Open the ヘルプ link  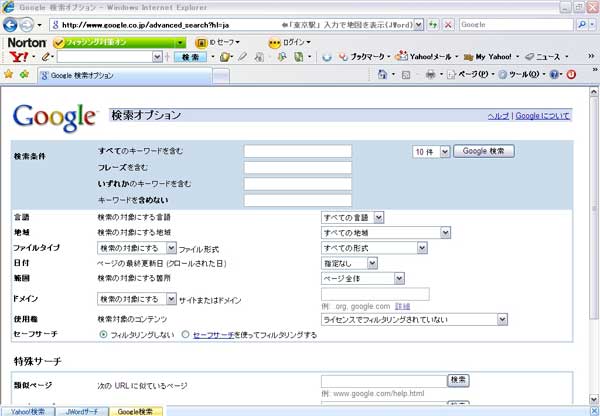[x=498, y=116]
